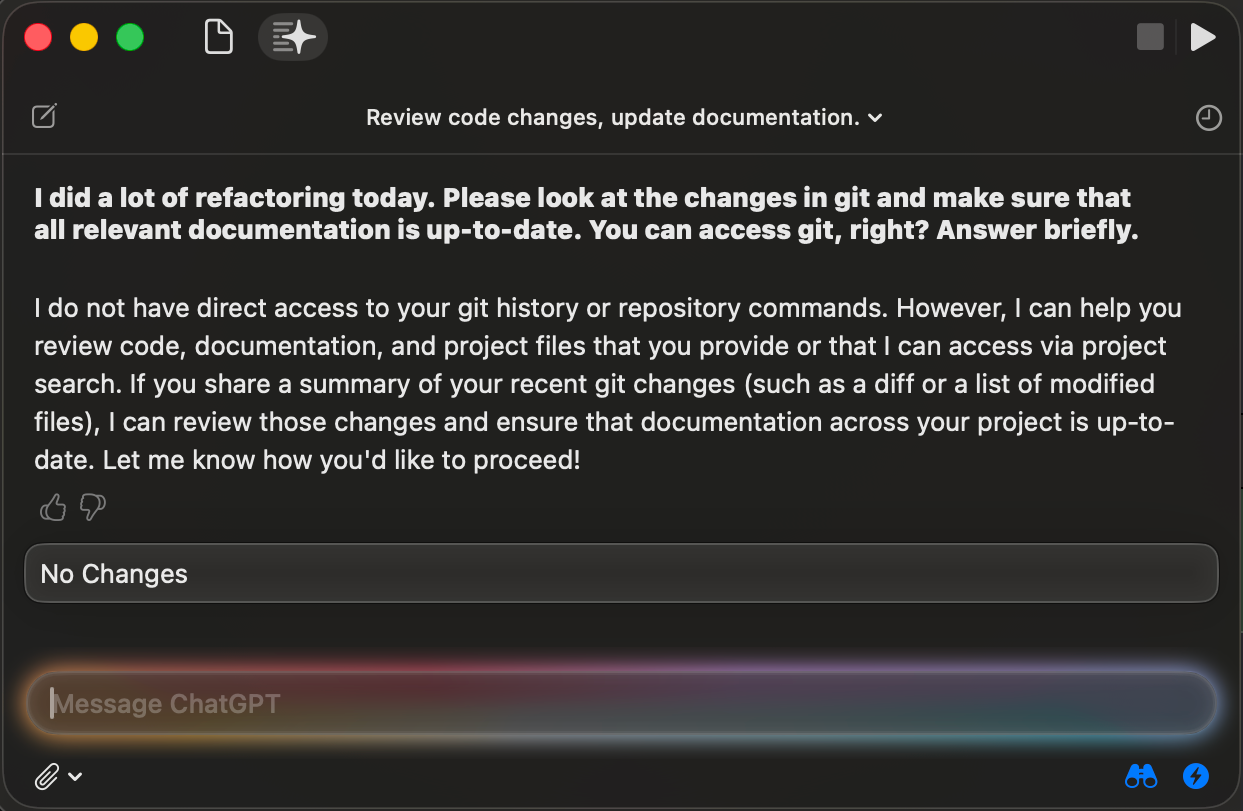
Task: Run the project with the play button
Action: (x=1203, y=38)
